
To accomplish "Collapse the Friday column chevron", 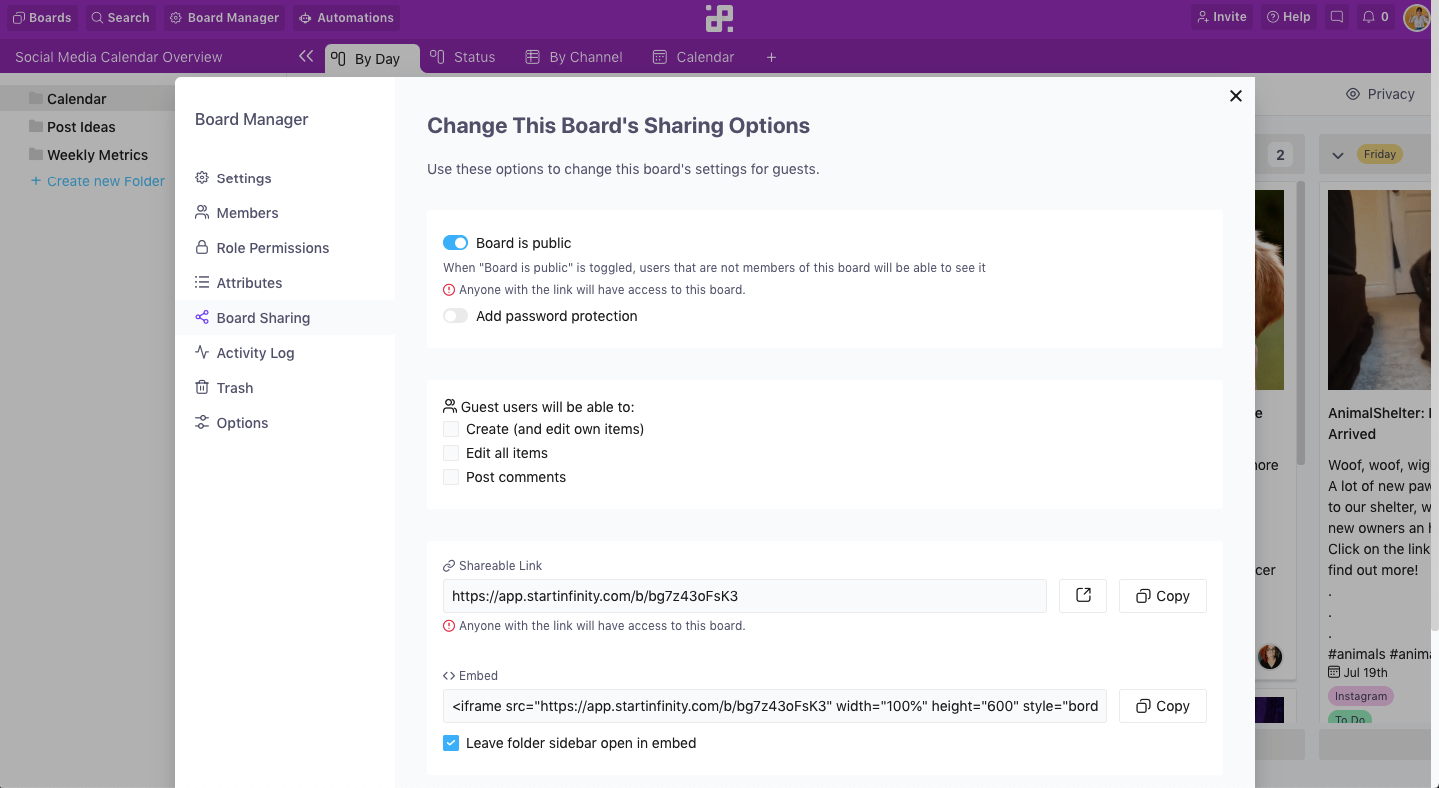I will tap(1338, 155).
